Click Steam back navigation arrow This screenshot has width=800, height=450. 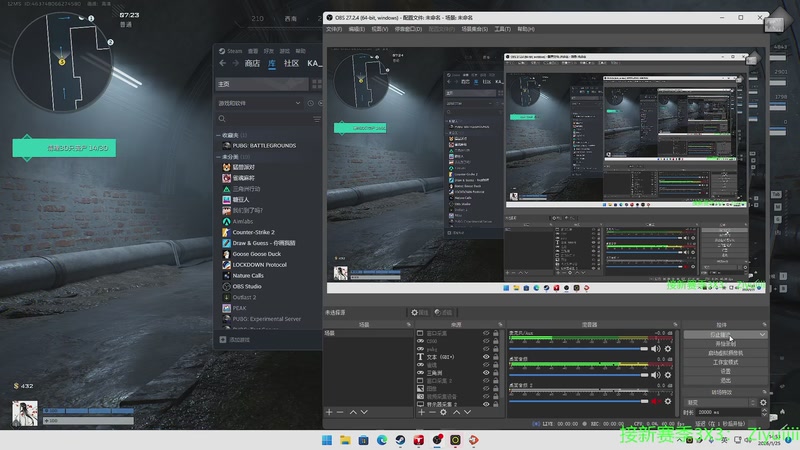click(x=222, y=63)
